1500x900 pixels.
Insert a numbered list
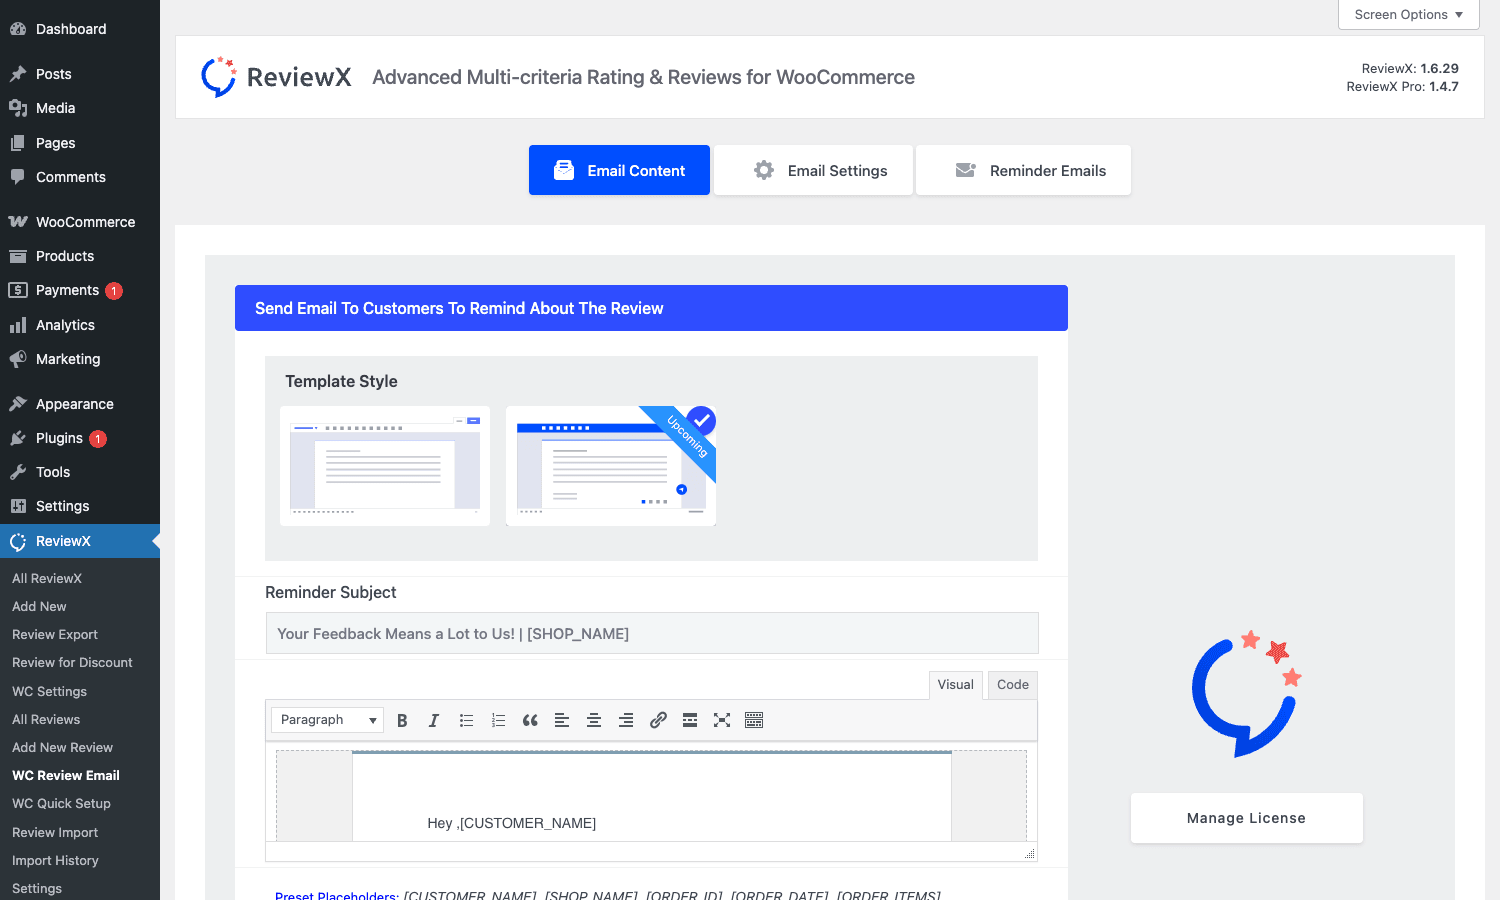tap(498, 720)
